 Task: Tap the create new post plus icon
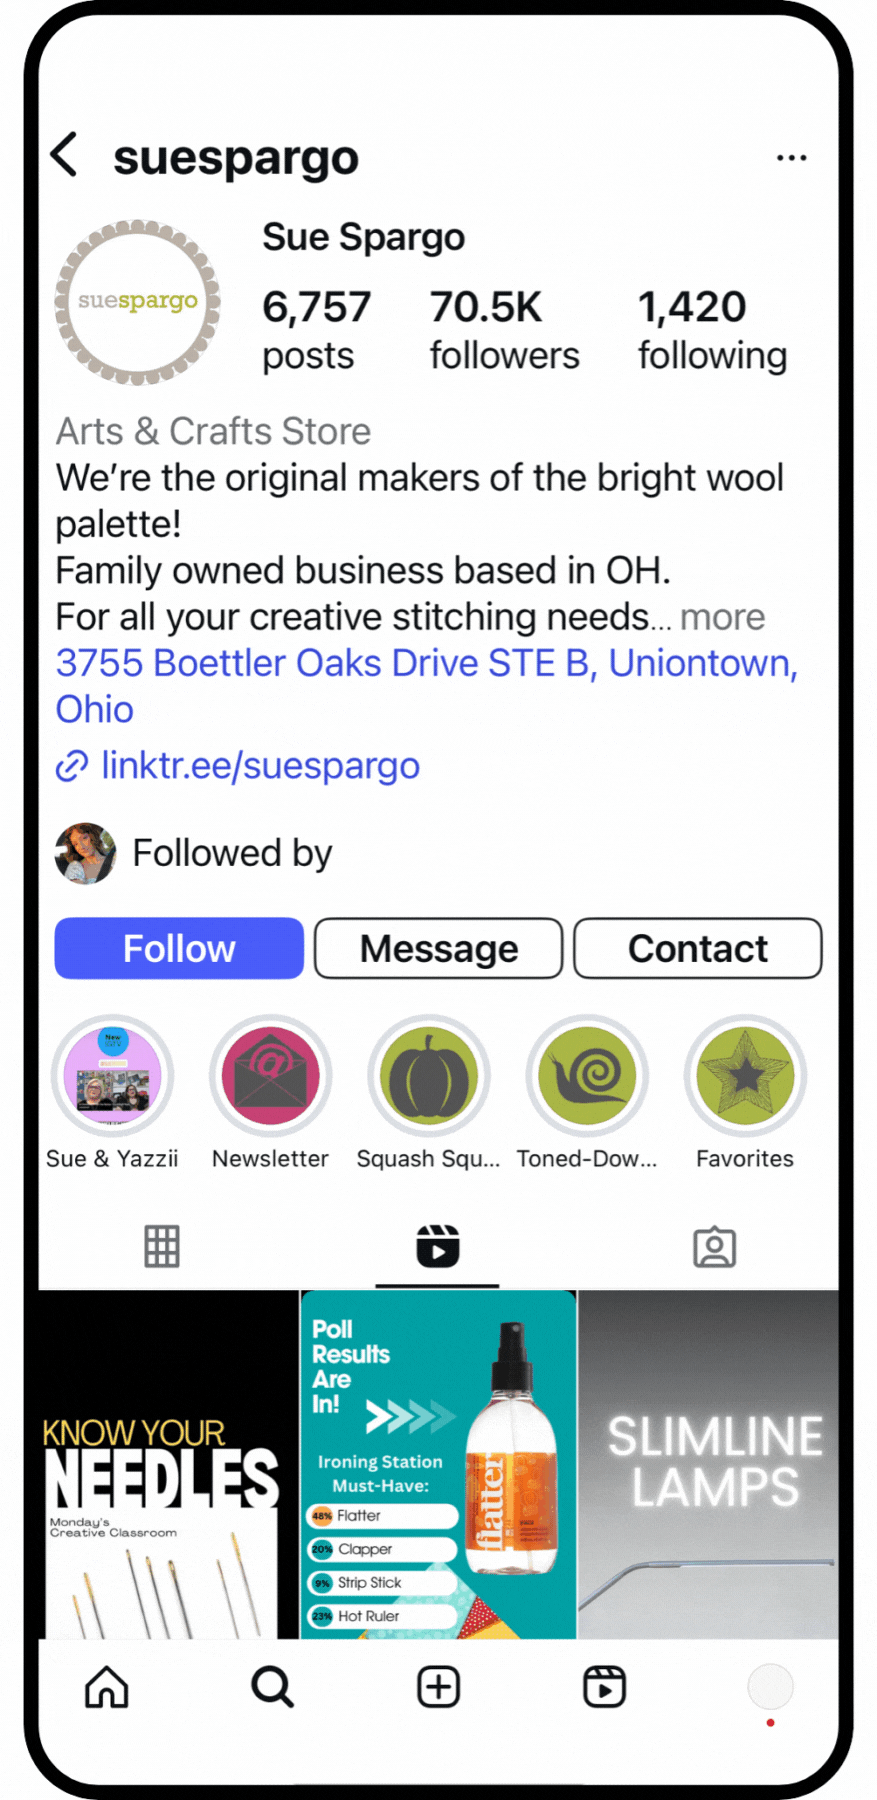point(438,1687)
